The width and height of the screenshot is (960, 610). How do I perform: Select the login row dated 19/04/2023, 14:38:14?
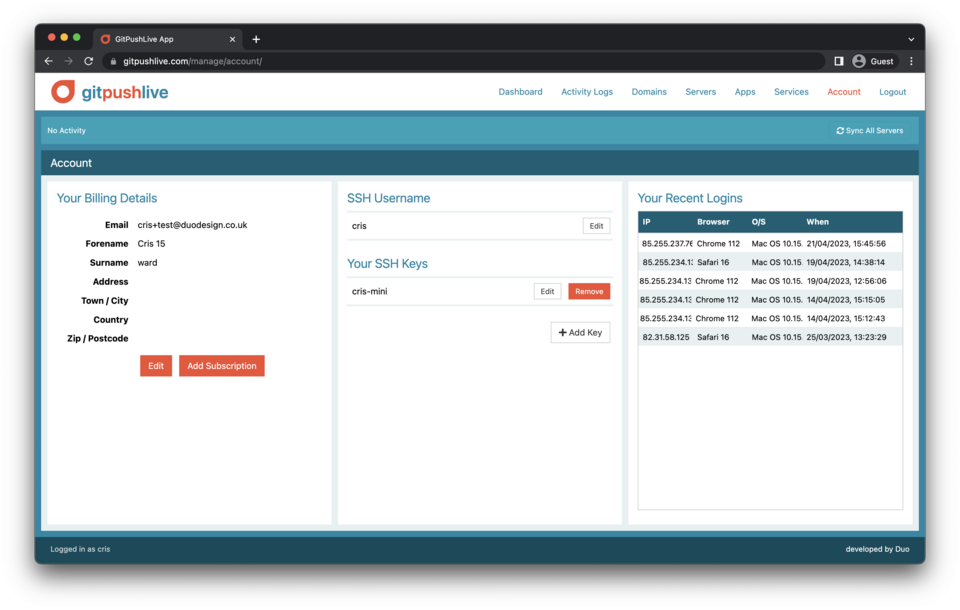770,262
